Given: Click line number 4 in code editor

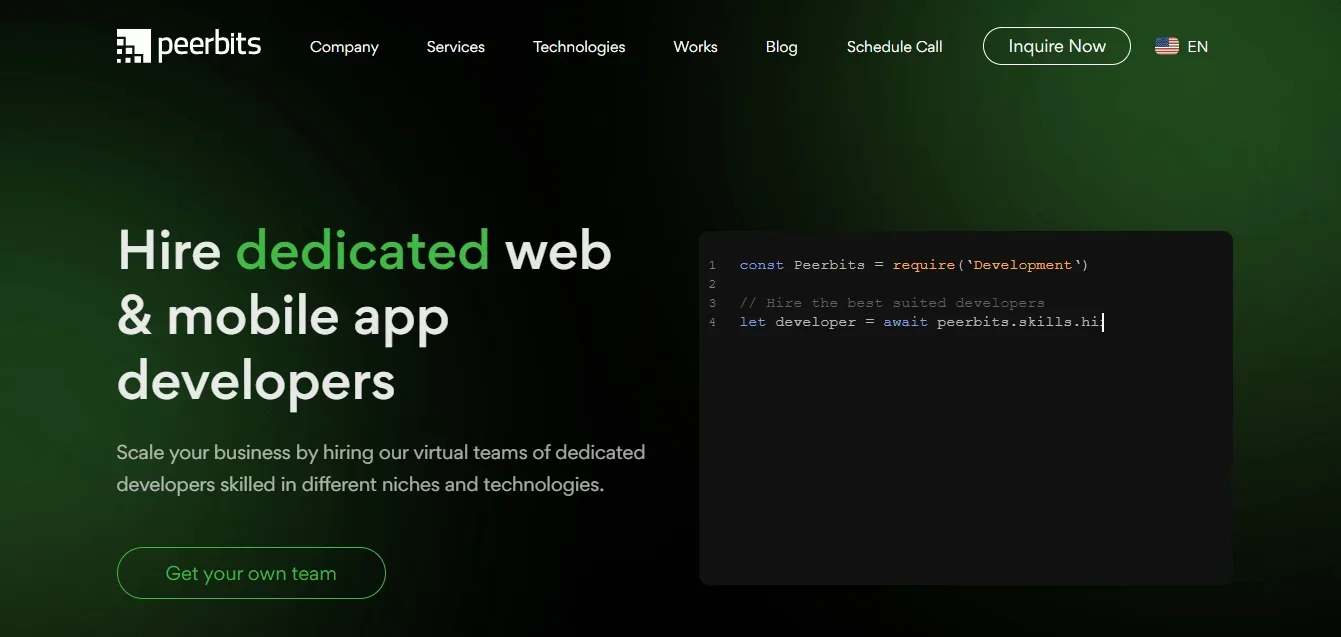Looking at the screenshot, I should [x=712, y=322].
